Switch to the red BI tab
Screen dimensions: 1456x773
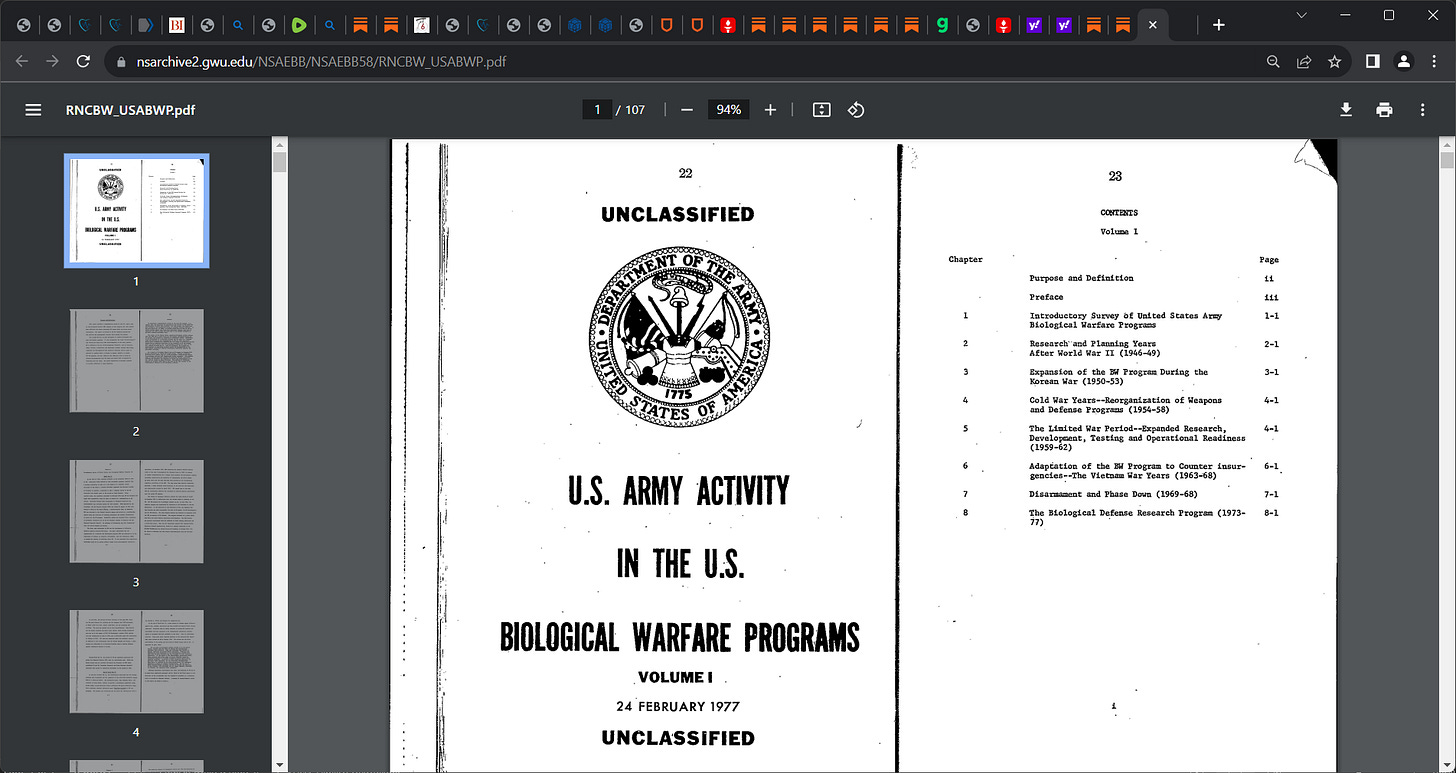tap(176, 25)
